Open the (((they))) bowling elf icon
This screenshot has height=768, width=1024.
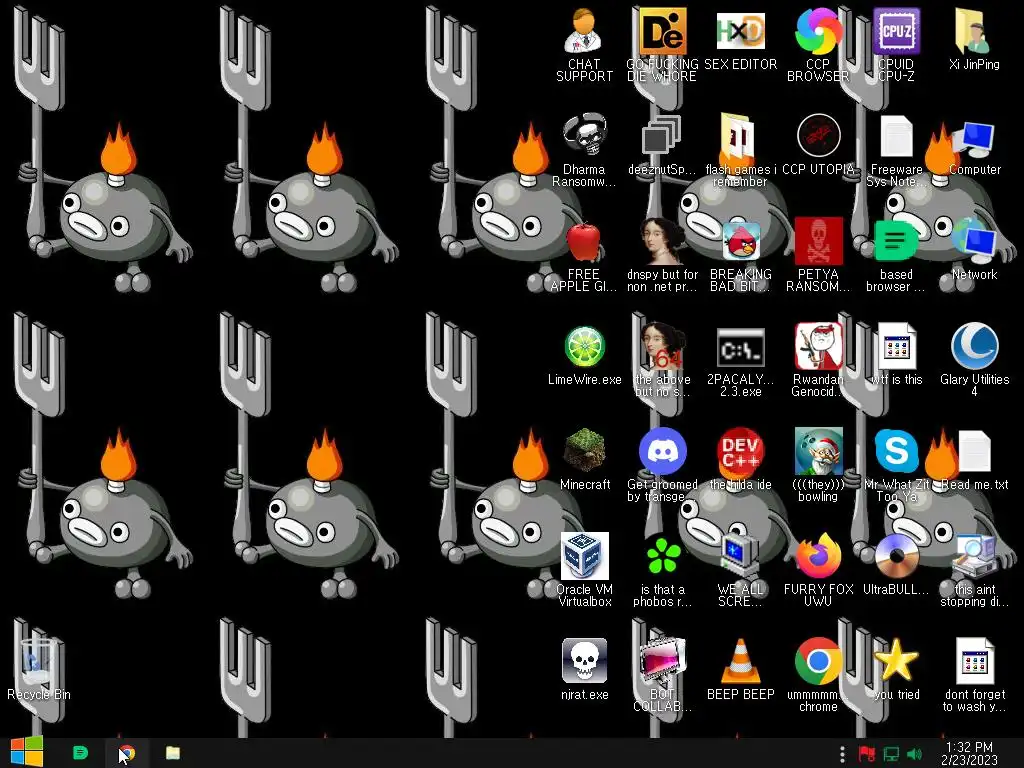tap(818, 451)
